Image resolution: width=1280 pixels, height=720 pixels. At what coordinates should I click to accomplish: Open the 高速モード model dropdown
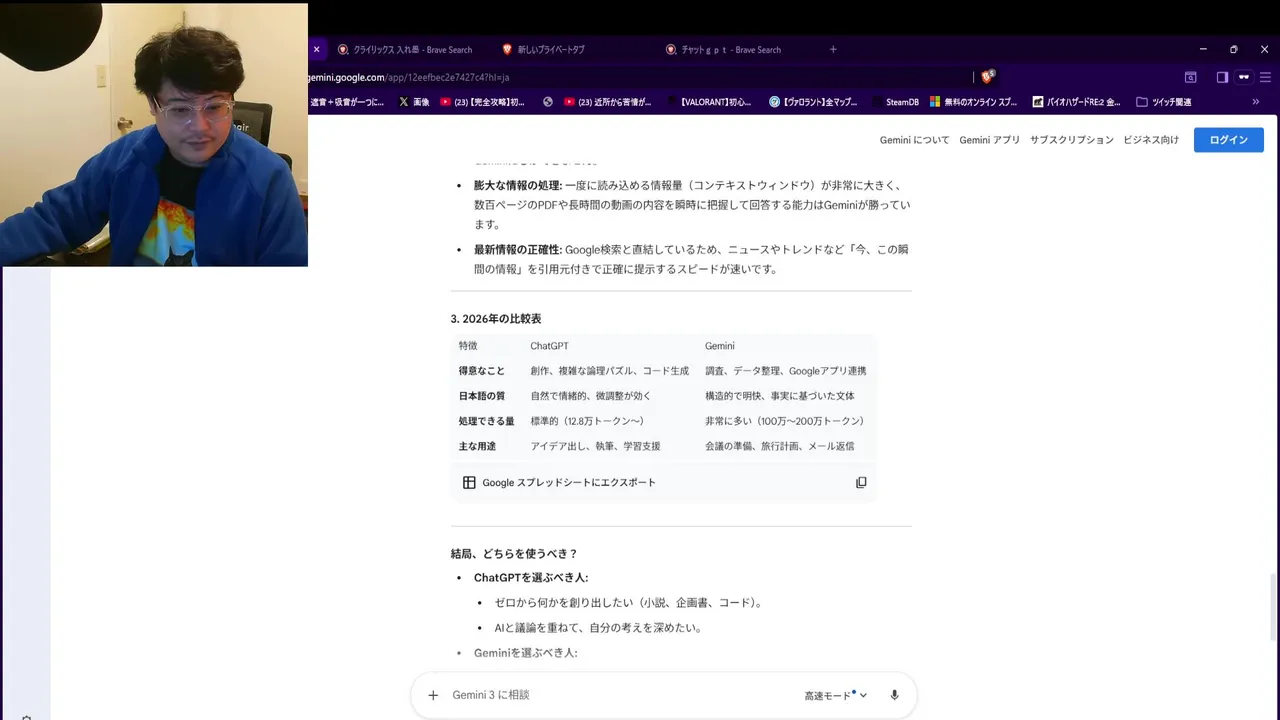(835, 695)
